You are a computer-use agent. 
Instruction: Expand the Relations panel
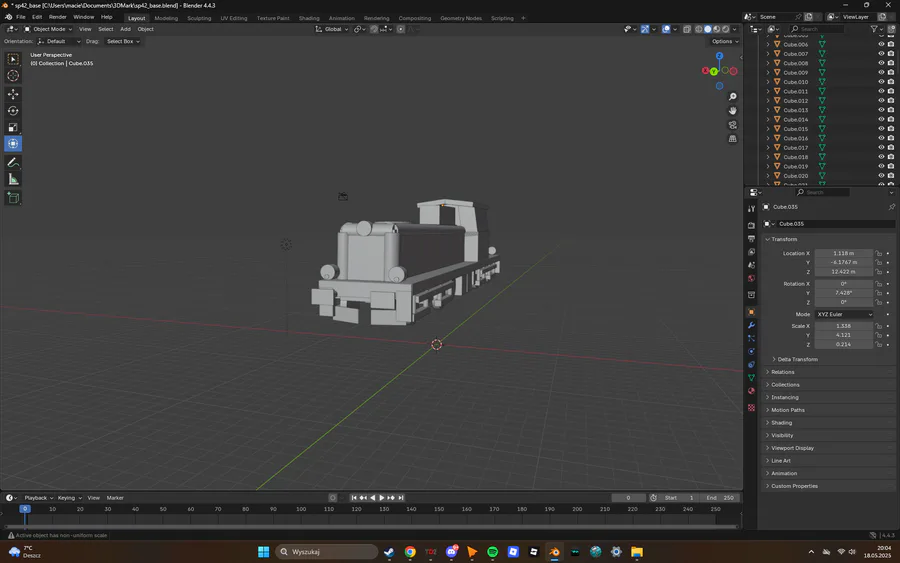[x=782, y=372]
